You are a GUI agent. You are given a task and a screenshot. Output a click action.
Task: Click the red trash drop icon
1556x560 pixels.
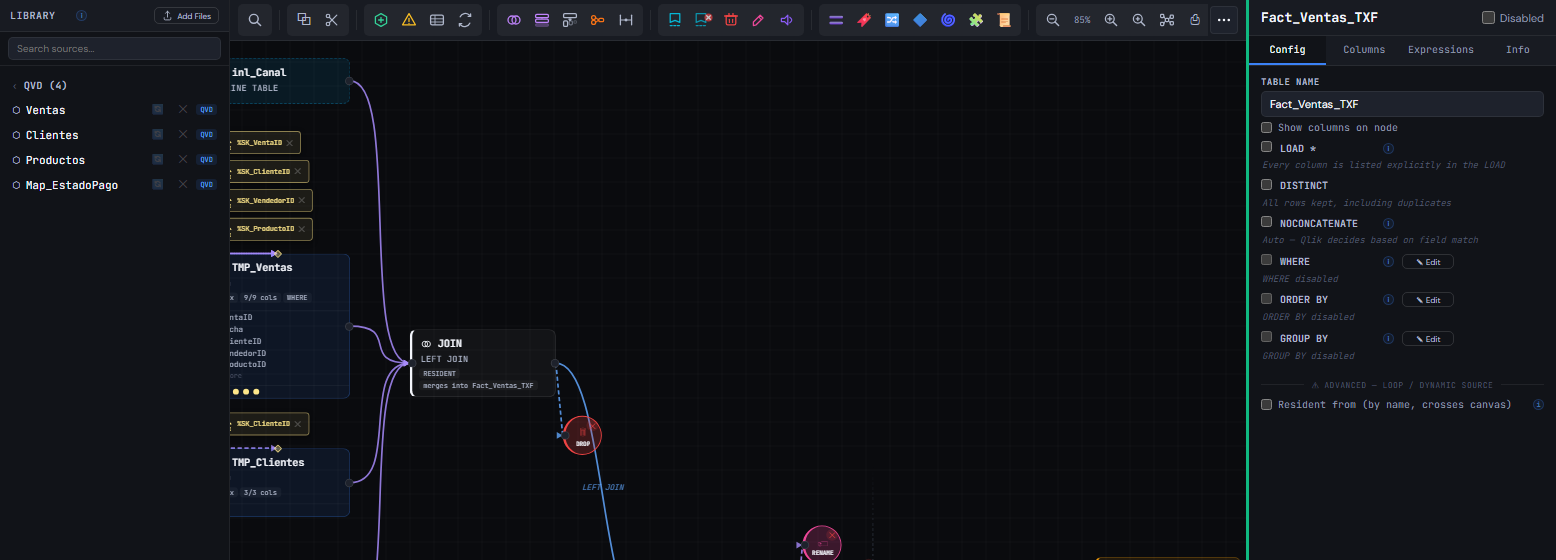[x=731, y=20]
